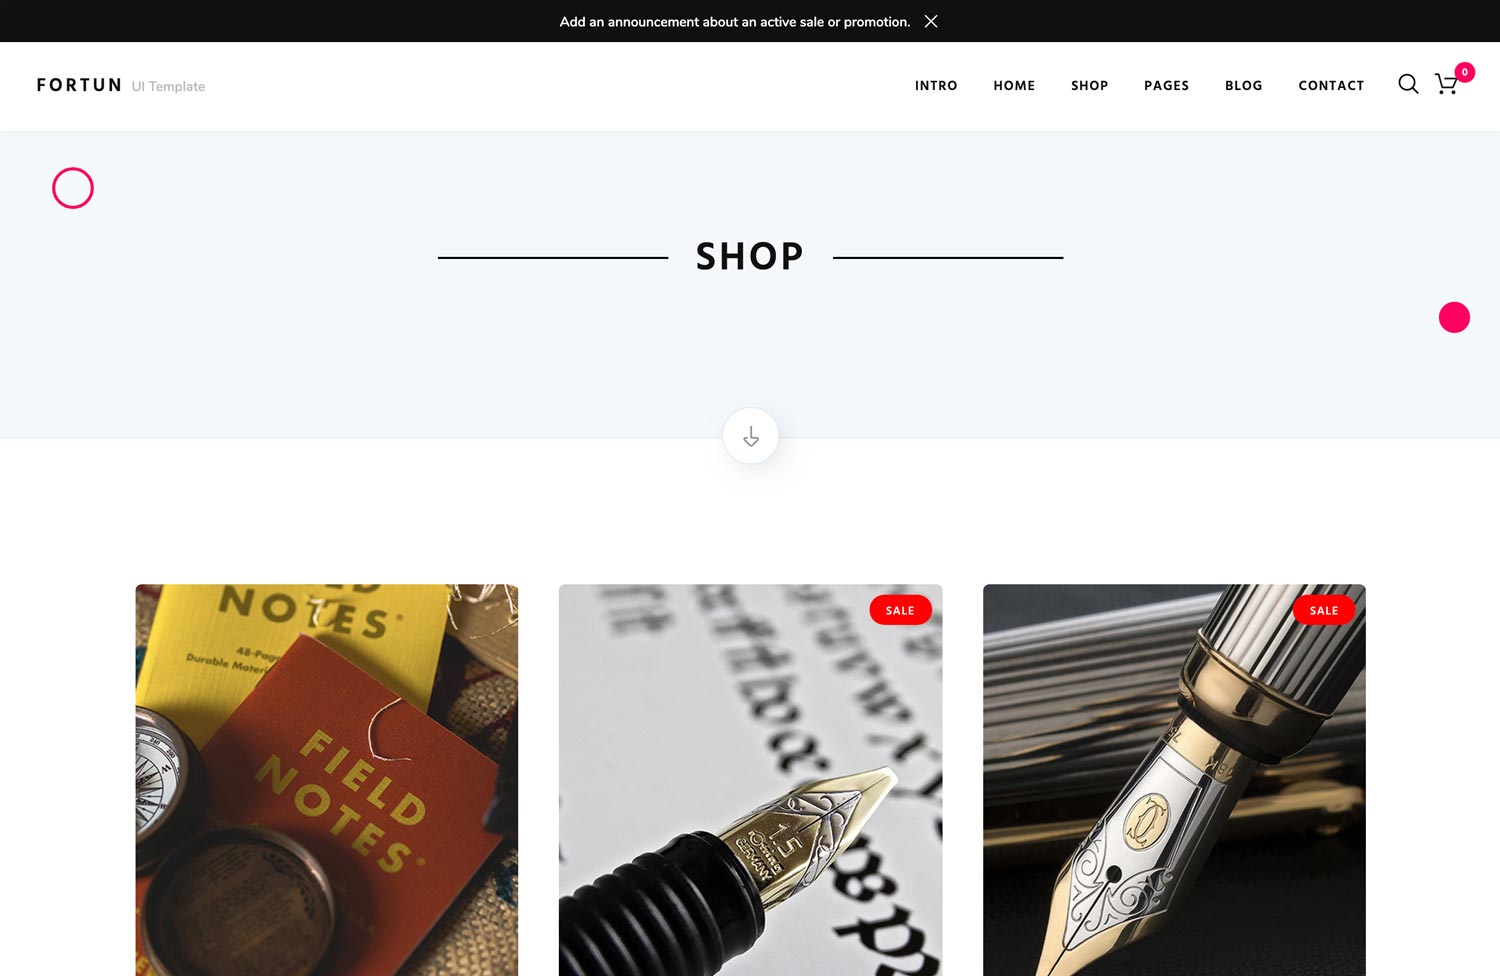Expand the PAGES navigation menu
Screen dimensions: 1500x976
coord(1166,86)
